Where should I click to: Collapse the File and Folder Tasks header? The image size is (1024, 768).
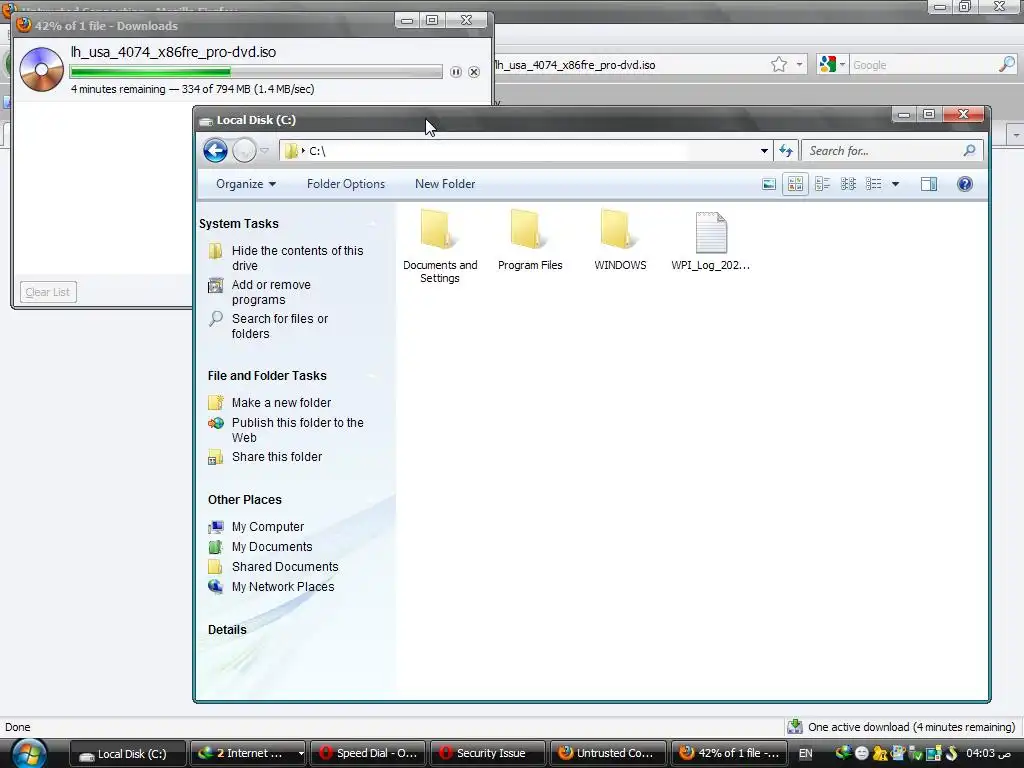(267, 376)
